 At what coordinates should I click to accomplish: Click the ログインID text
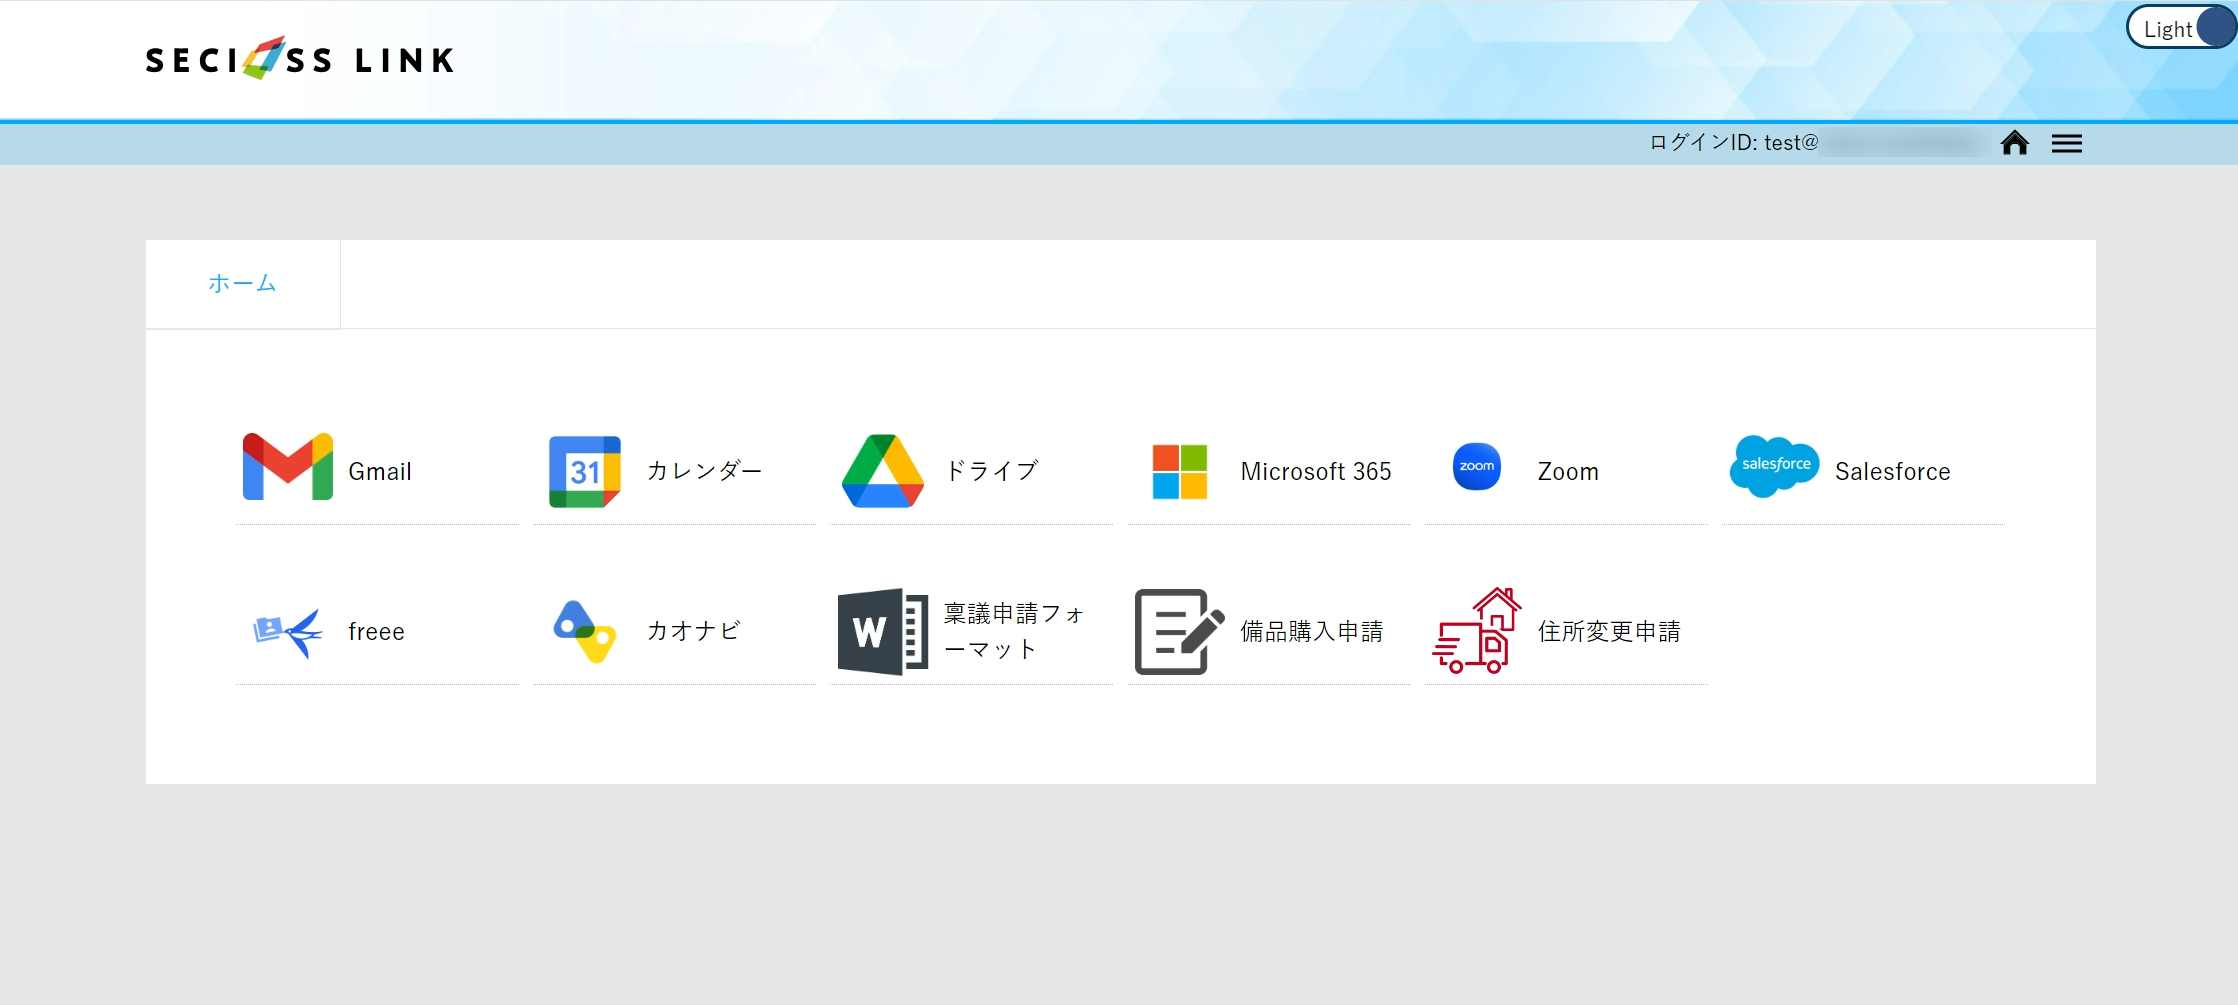1733,143
